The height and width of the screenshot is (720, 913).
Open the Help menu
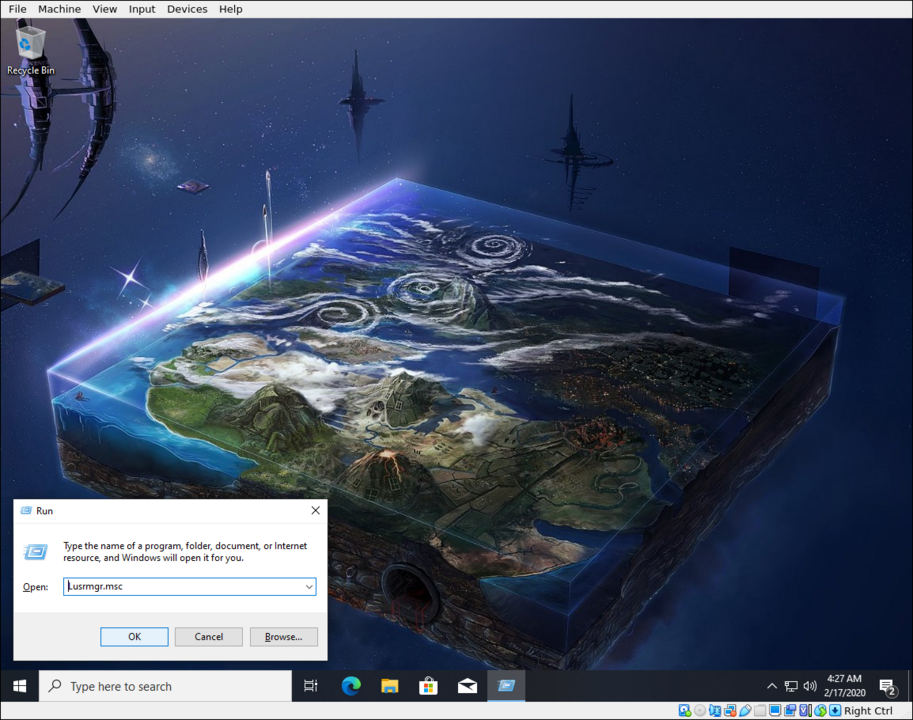tap(231, 9)
